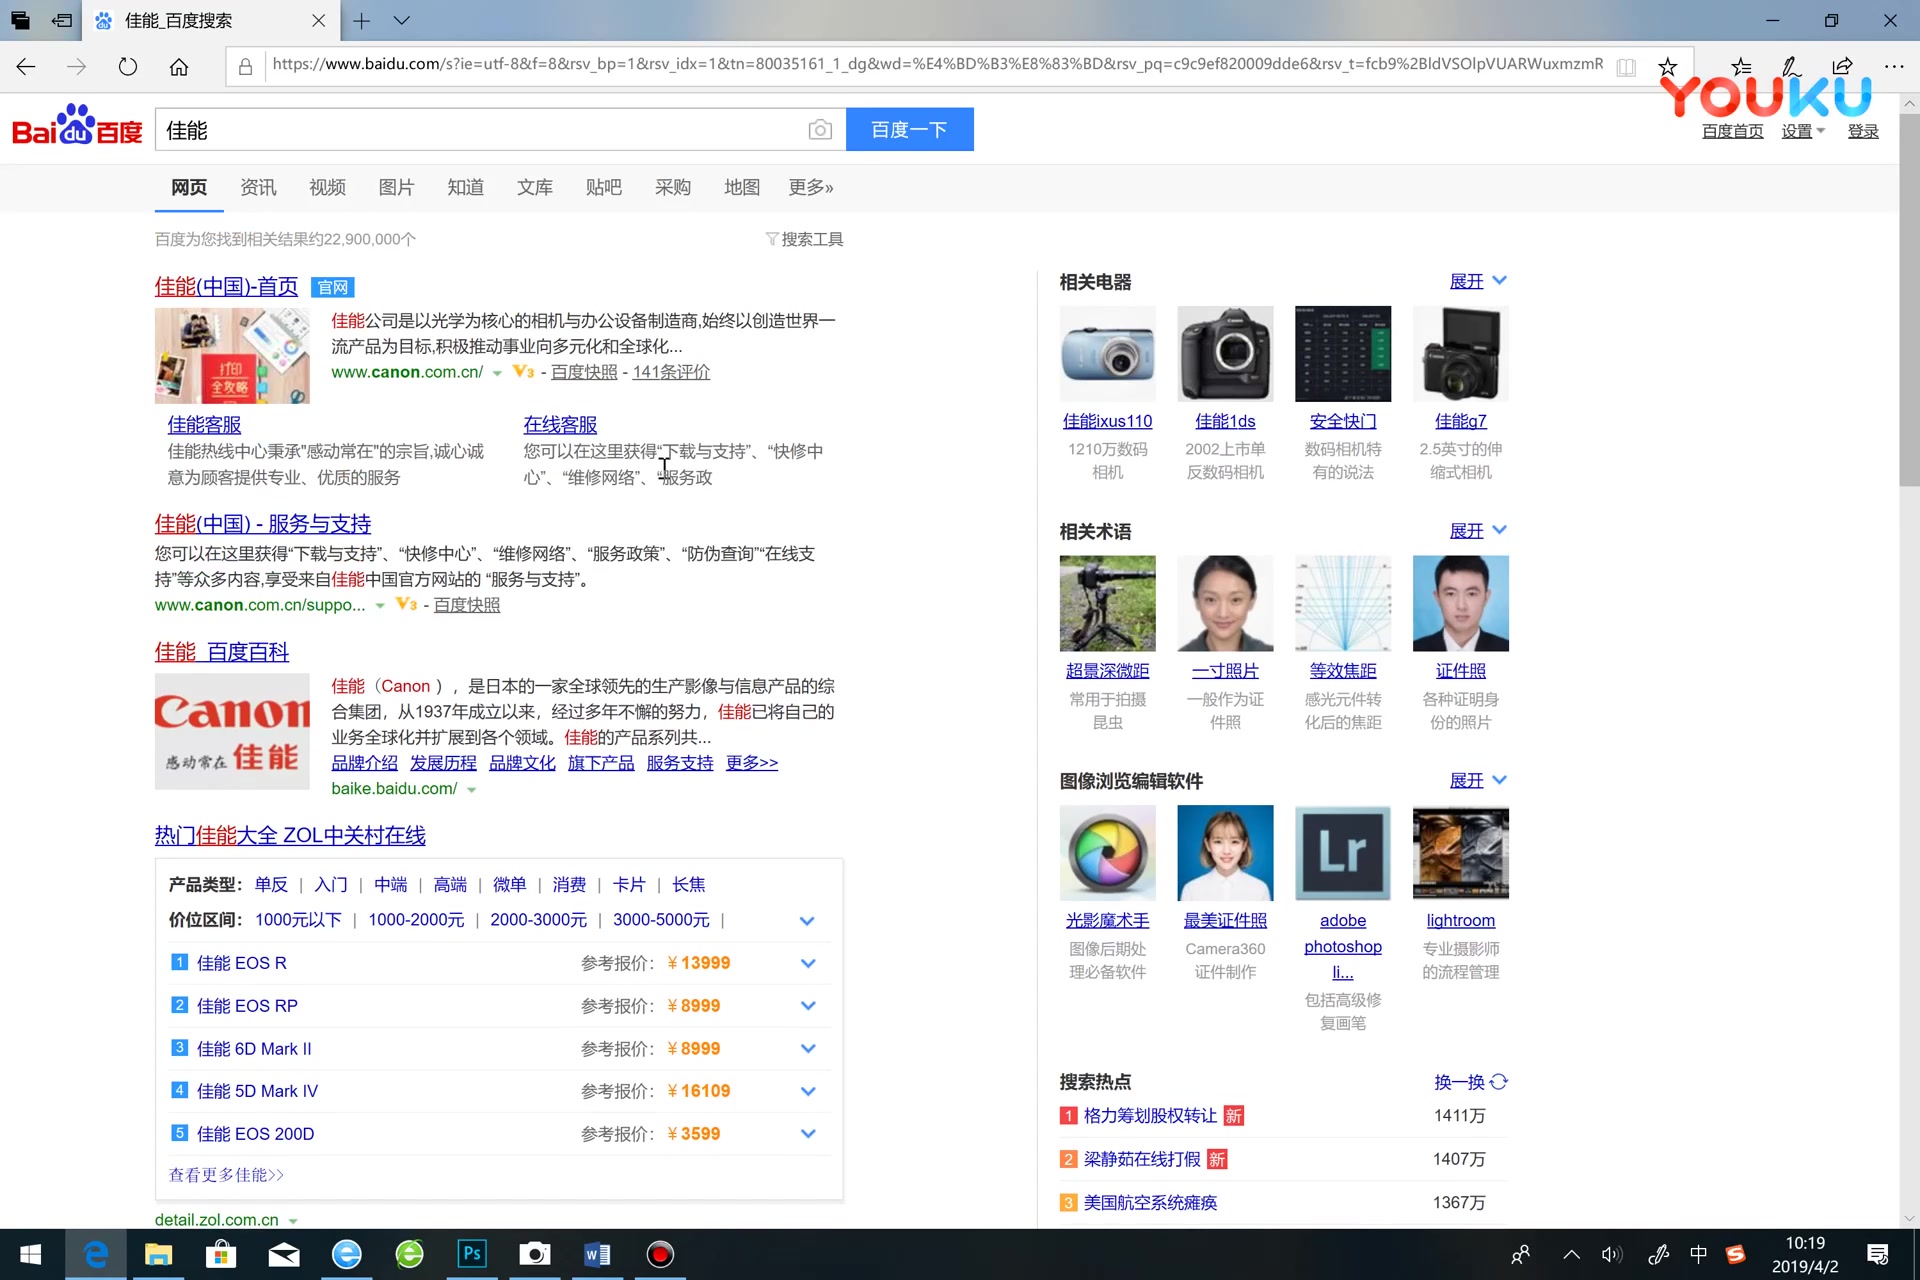
Task: Open 佳能(中国)-首页 result link
Action: tap(226, 287)
